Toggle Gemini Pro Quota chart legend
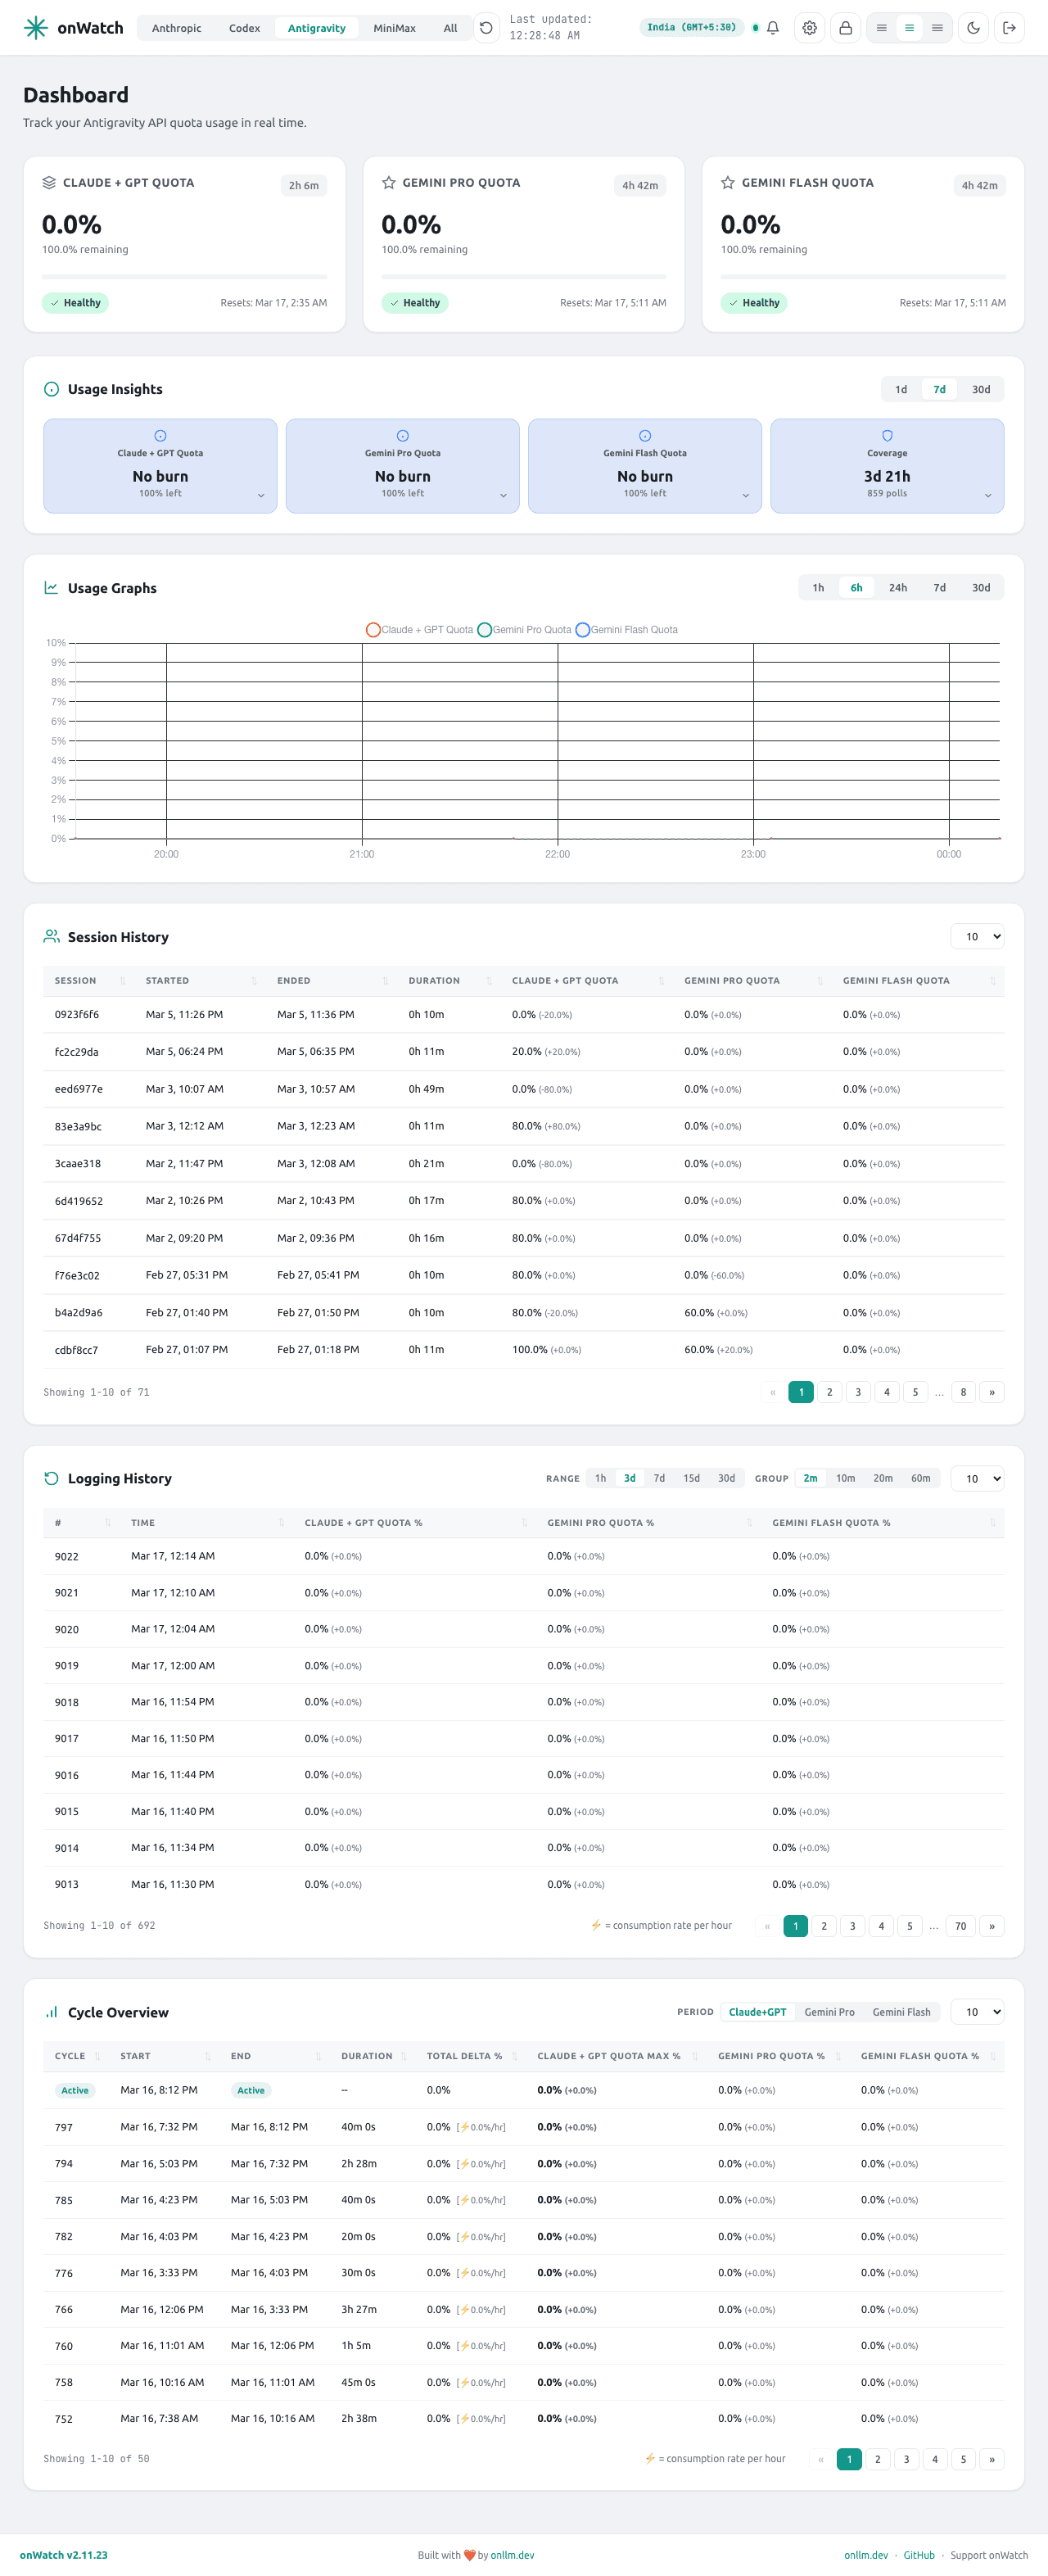Screen dimensions: 1048x2576 (x=525, y=630)
